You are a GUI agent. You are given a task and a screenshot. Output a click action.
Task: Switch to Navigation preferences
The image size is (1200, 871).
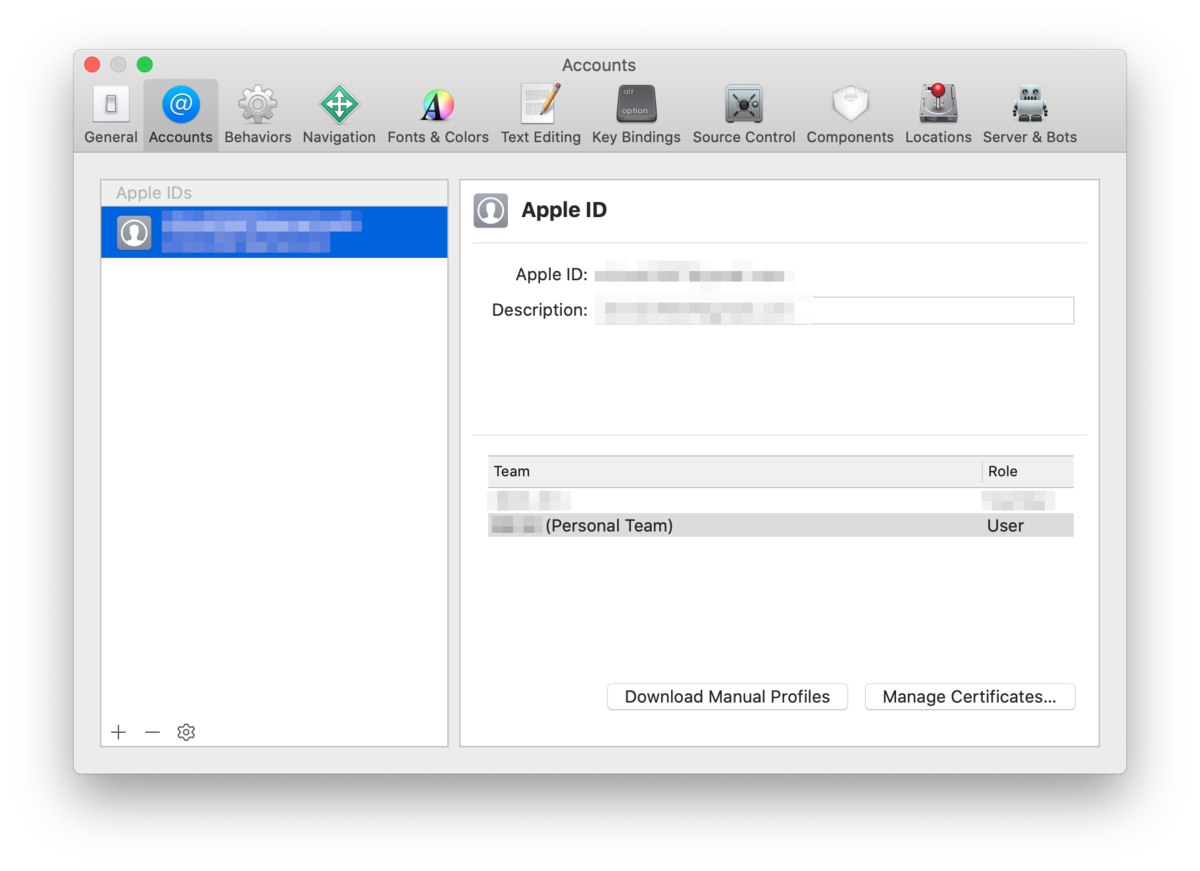coord(339,115)
